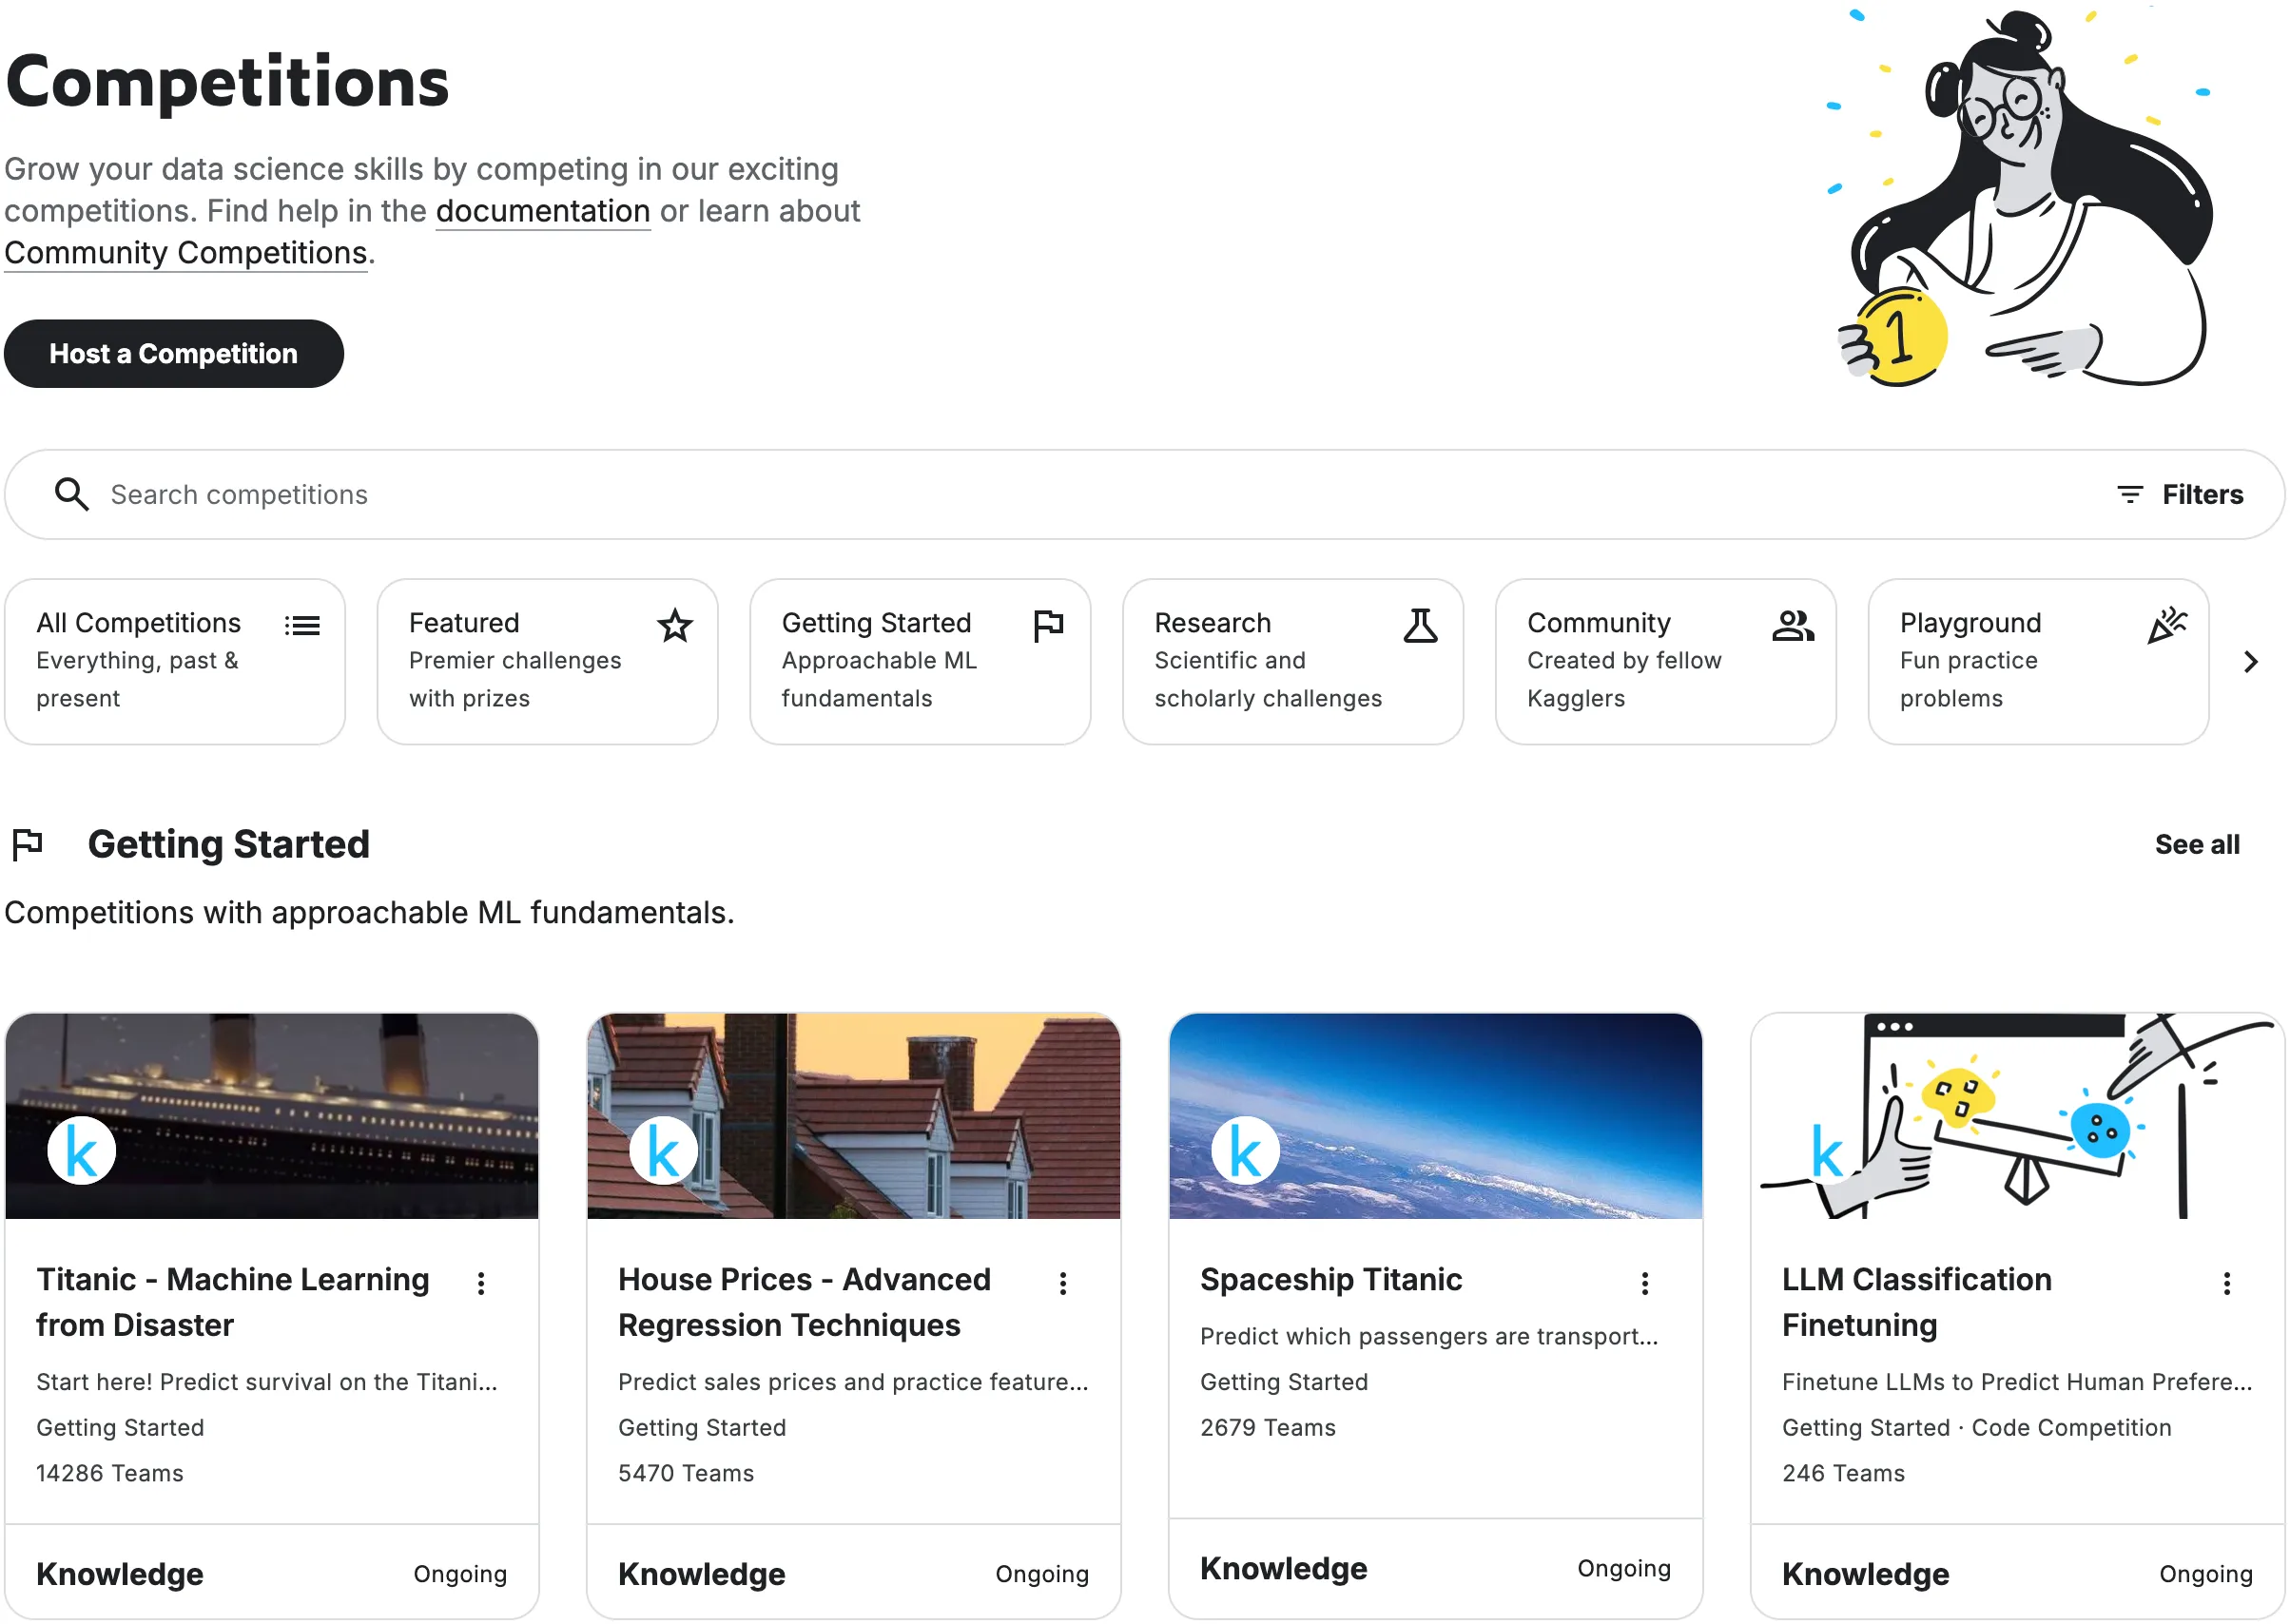Open the documentation link

click(542, 211)
